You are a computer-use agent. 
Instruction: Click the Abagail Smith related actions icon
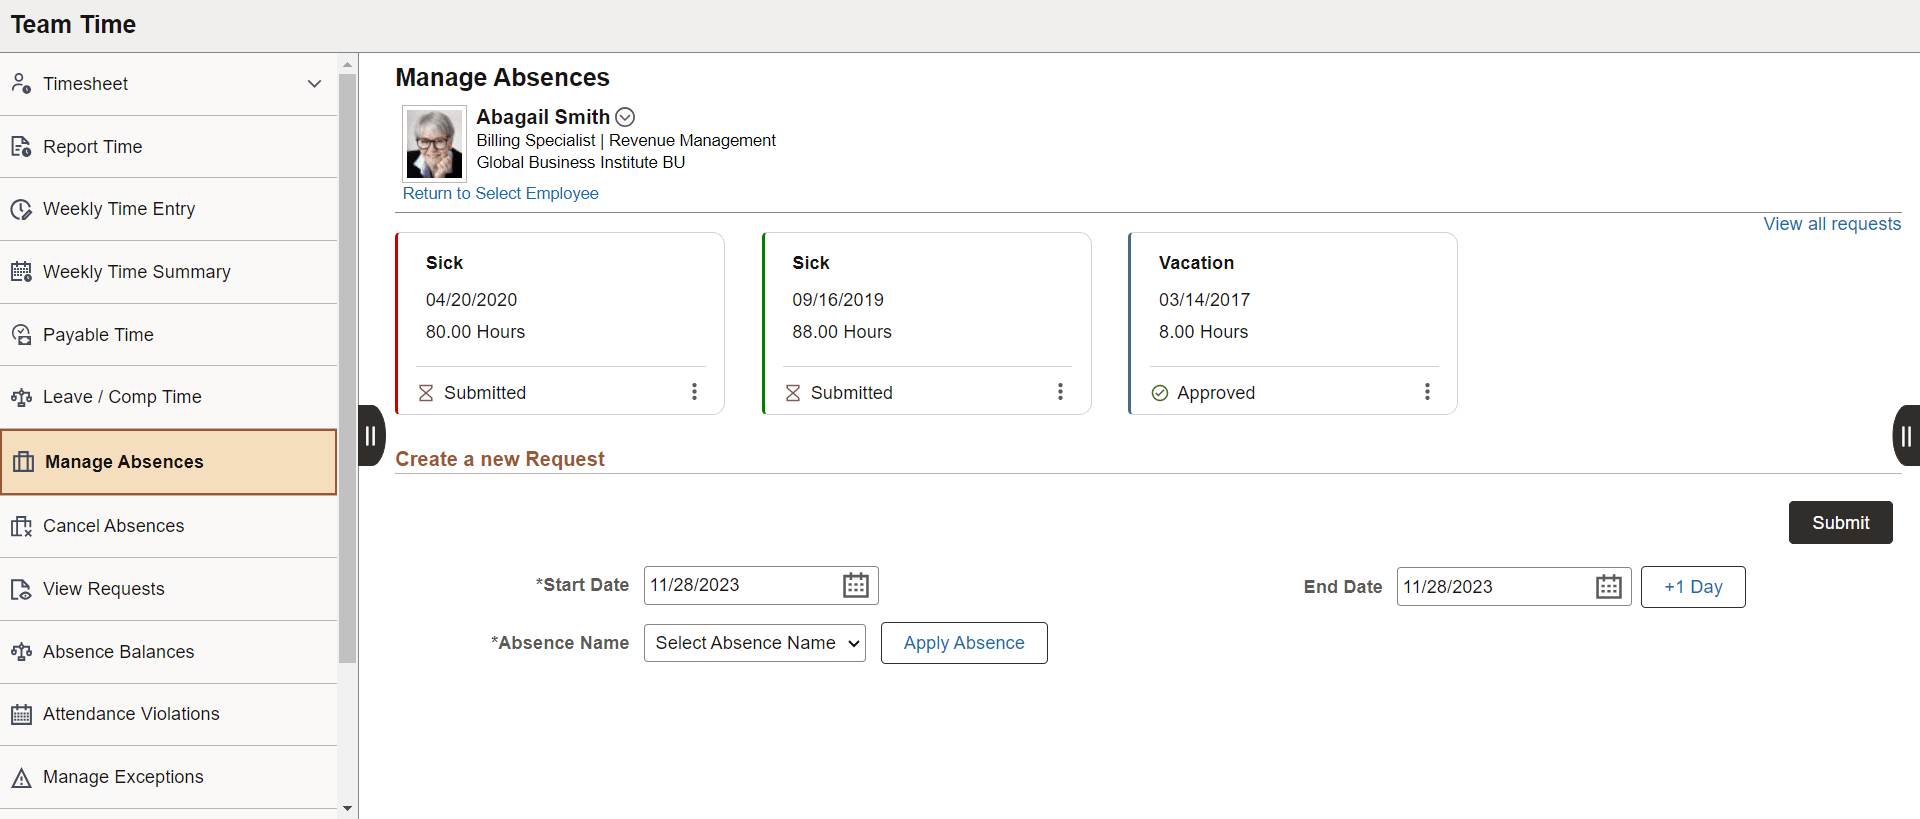625,117
